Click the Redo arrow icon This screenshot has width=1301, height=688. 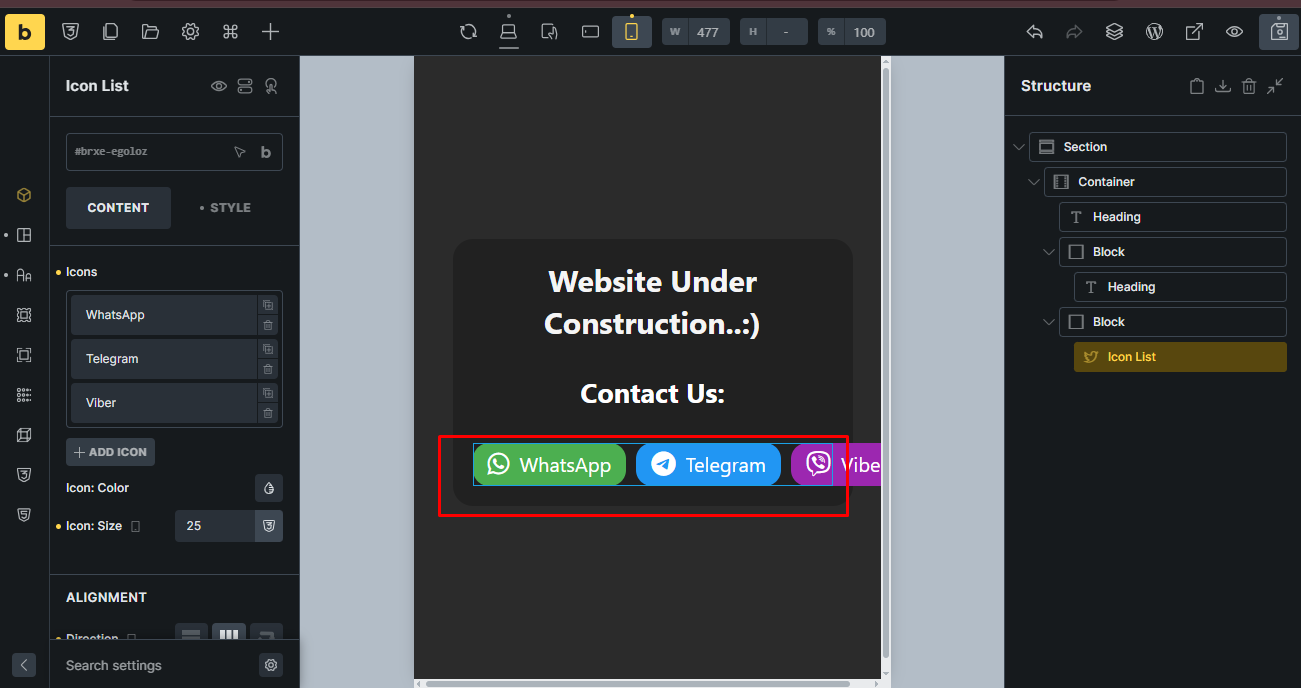[1075, 32]
